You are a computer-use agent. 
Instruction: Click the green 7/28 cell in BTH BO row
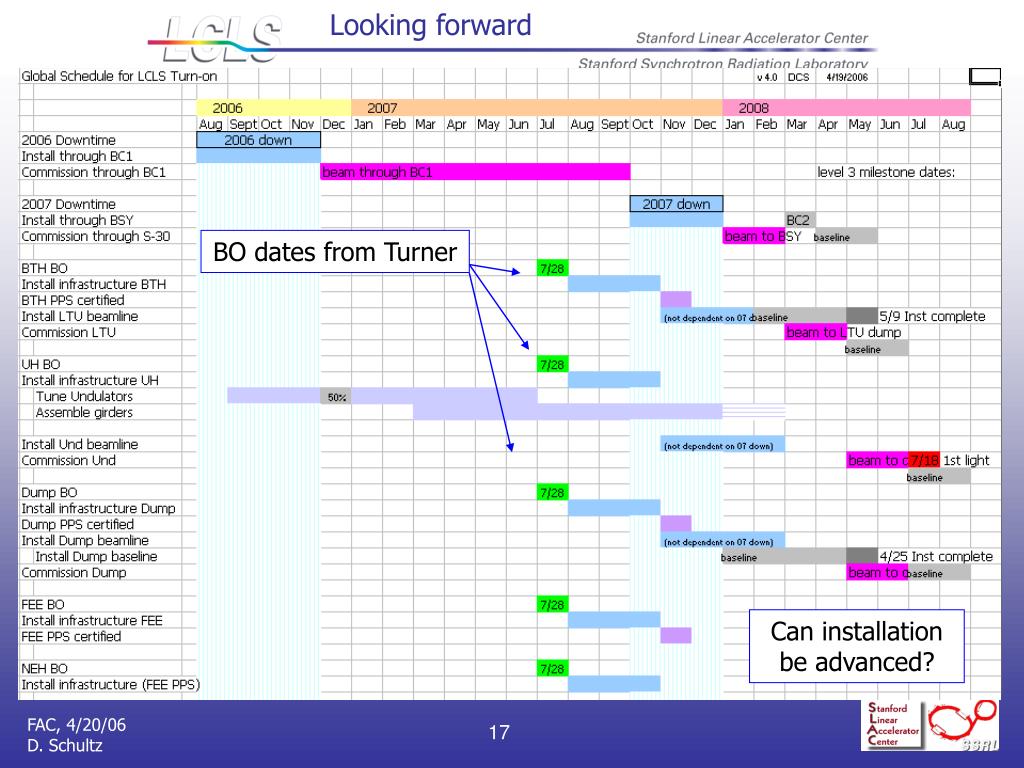pyautogui.click(x=552, y=268)
